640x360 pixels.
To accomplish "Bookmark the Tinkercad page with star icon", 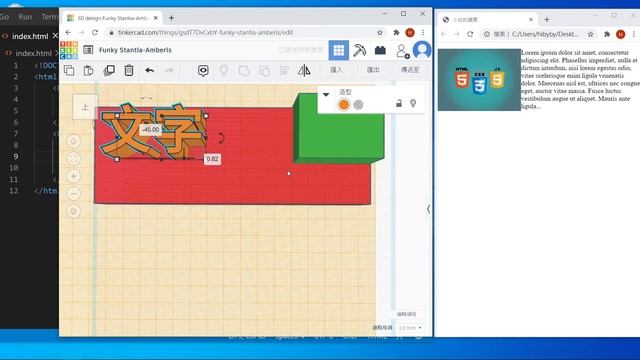I will pos(380,32).
